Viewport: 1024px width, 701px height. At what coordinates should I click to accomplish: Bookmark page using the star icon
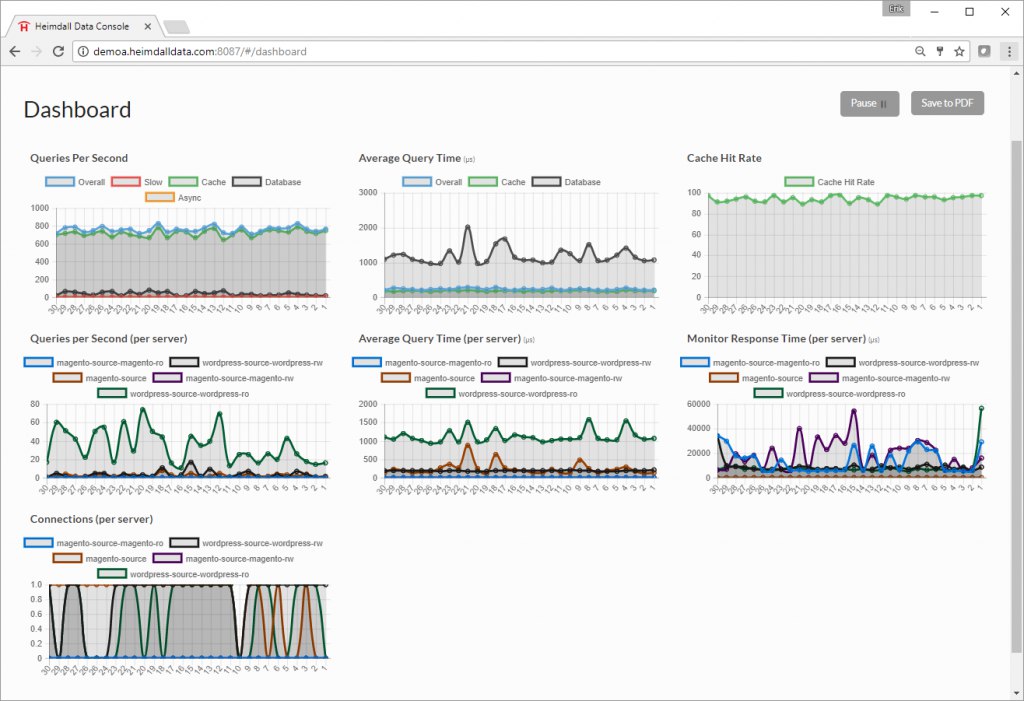point(959,52)
